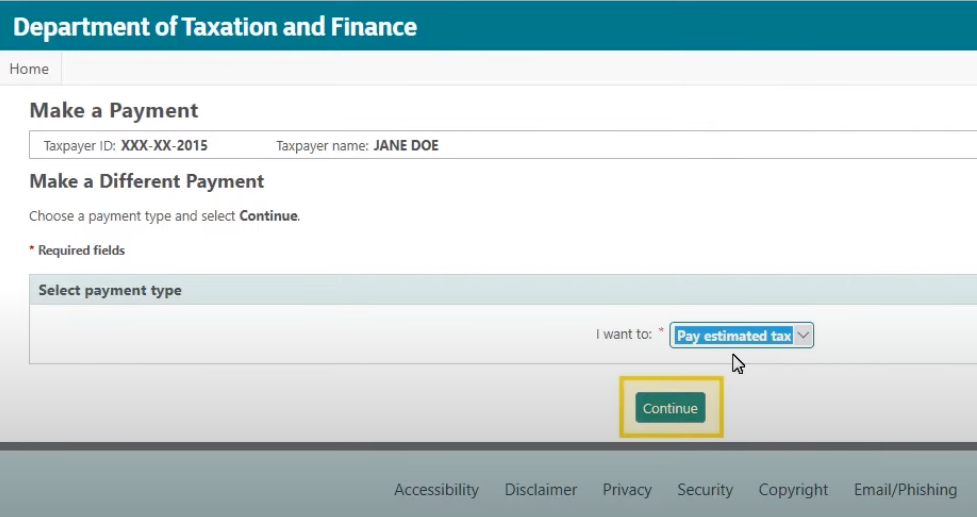977x517 pixels.
Task: Click the green Continue button
Action: [670, 408]
